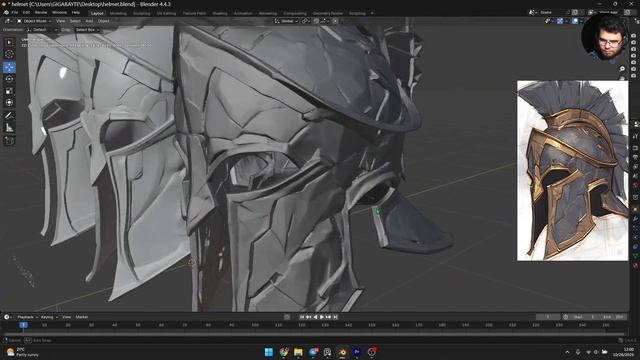The image size is (640, 360).
Task: Show hidden system tray icons
Action: [x=567, y=352]
